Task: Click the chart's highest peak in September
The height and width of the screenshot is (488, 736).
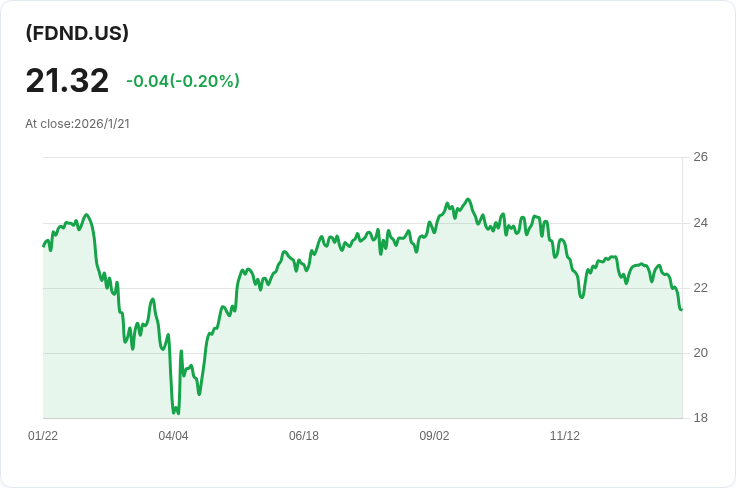Action: coord(468,200)
